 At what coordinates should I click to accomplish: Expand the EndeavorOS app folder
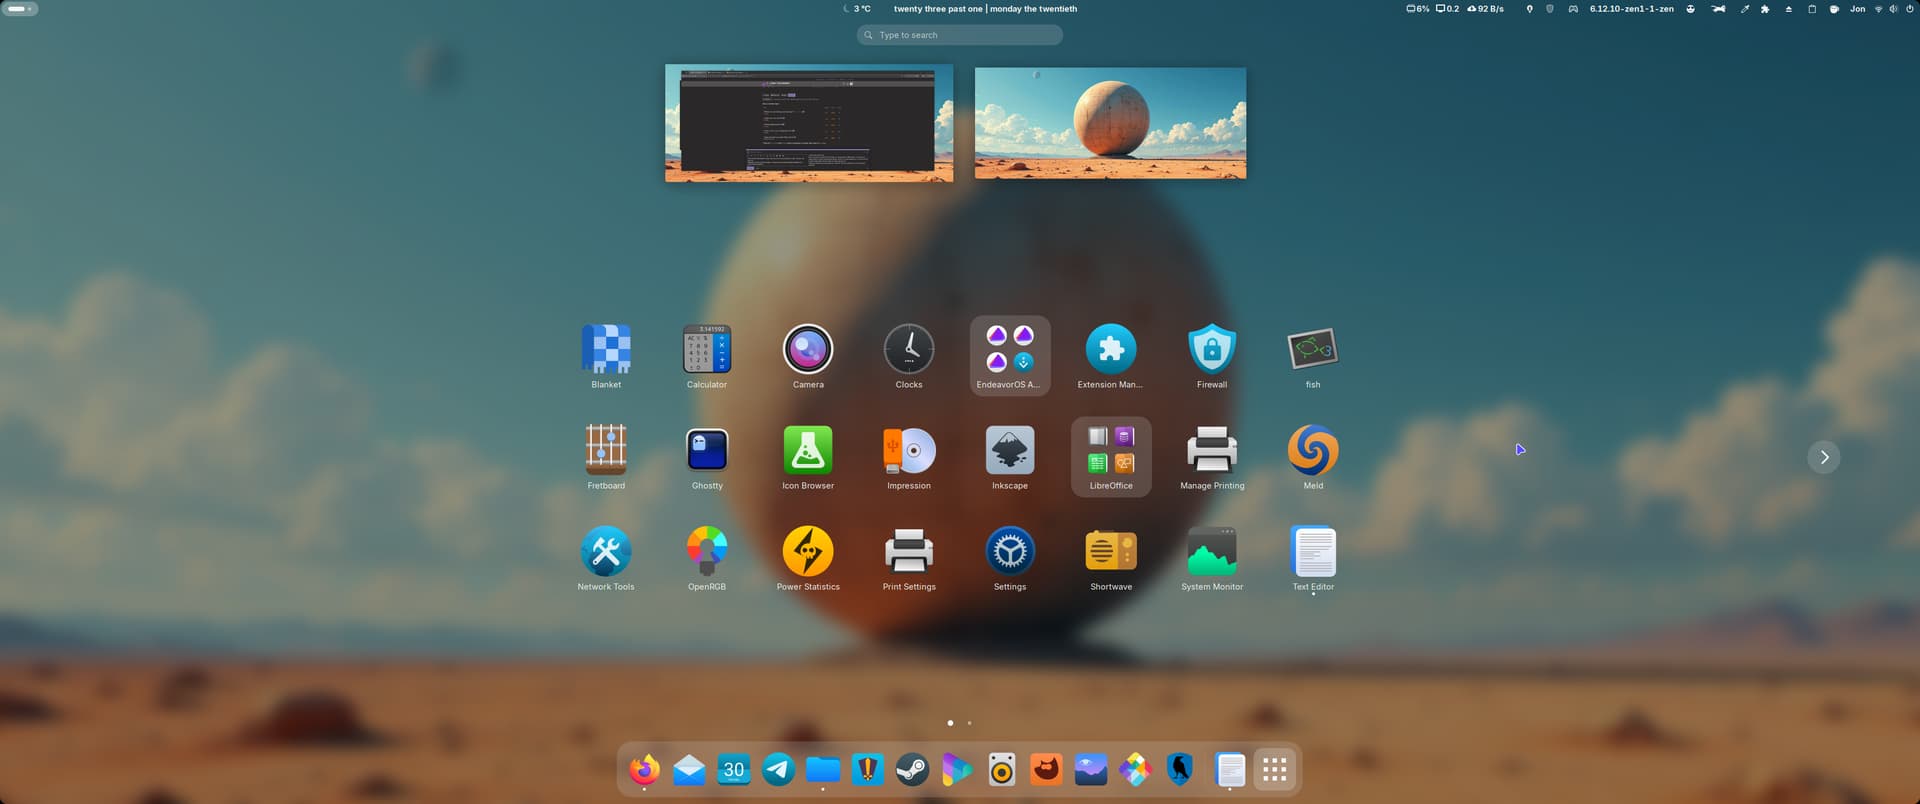[1010, 355]
